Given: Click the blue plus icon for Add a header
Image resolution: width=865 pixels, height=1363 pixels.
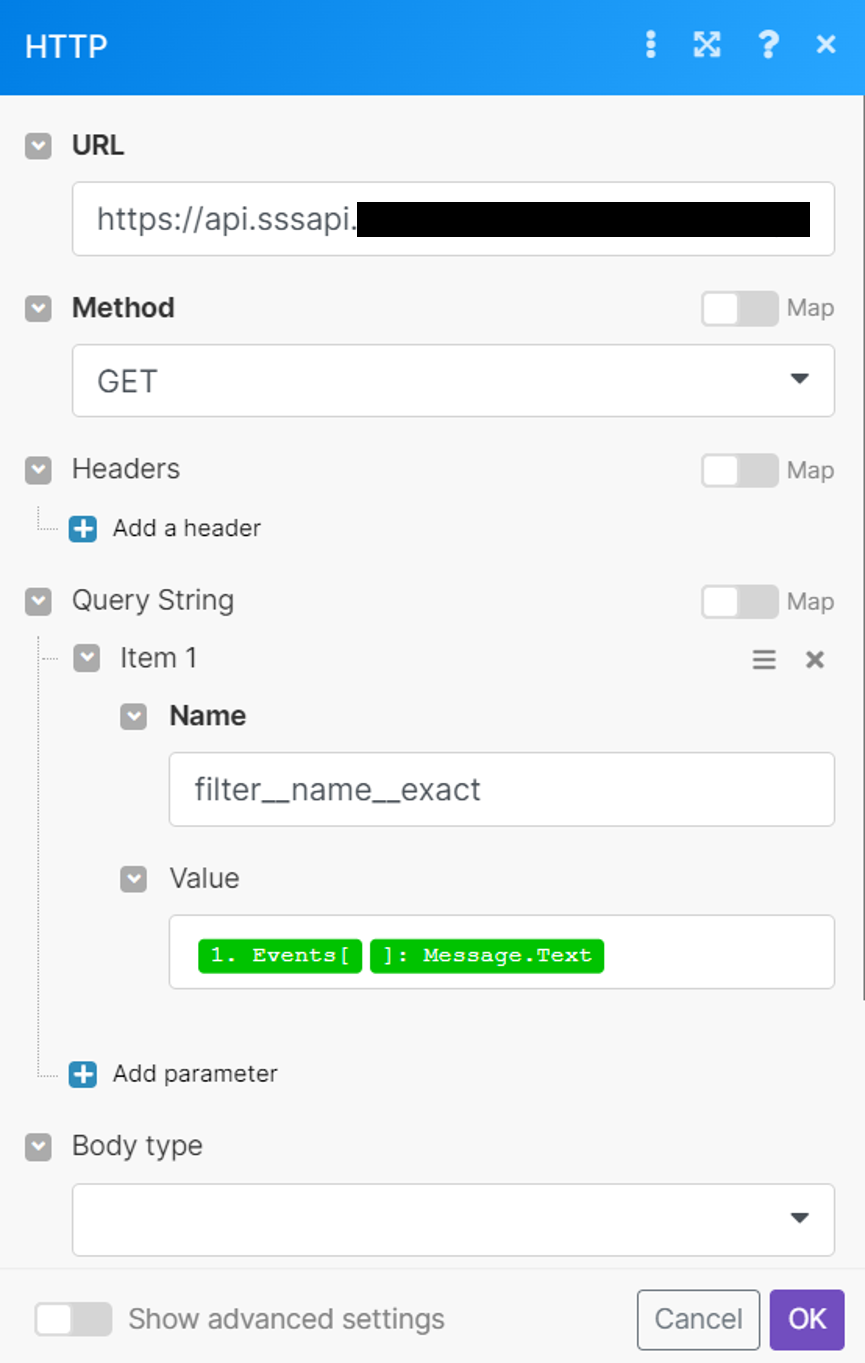Looking at the screenshot, I should coord(83,528).
